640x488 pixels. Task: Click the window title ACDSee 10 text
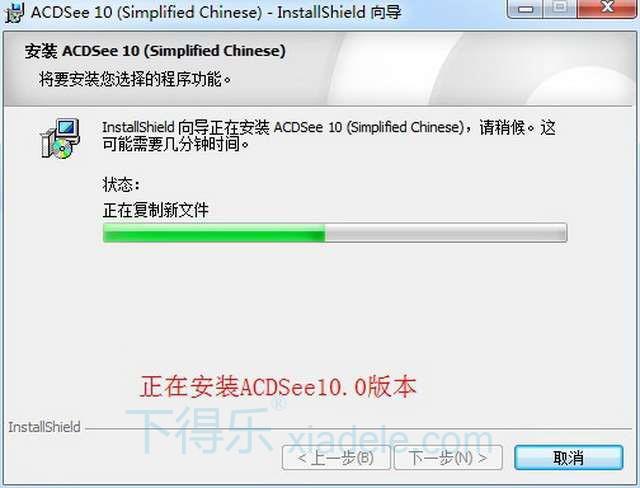(216, 12)
